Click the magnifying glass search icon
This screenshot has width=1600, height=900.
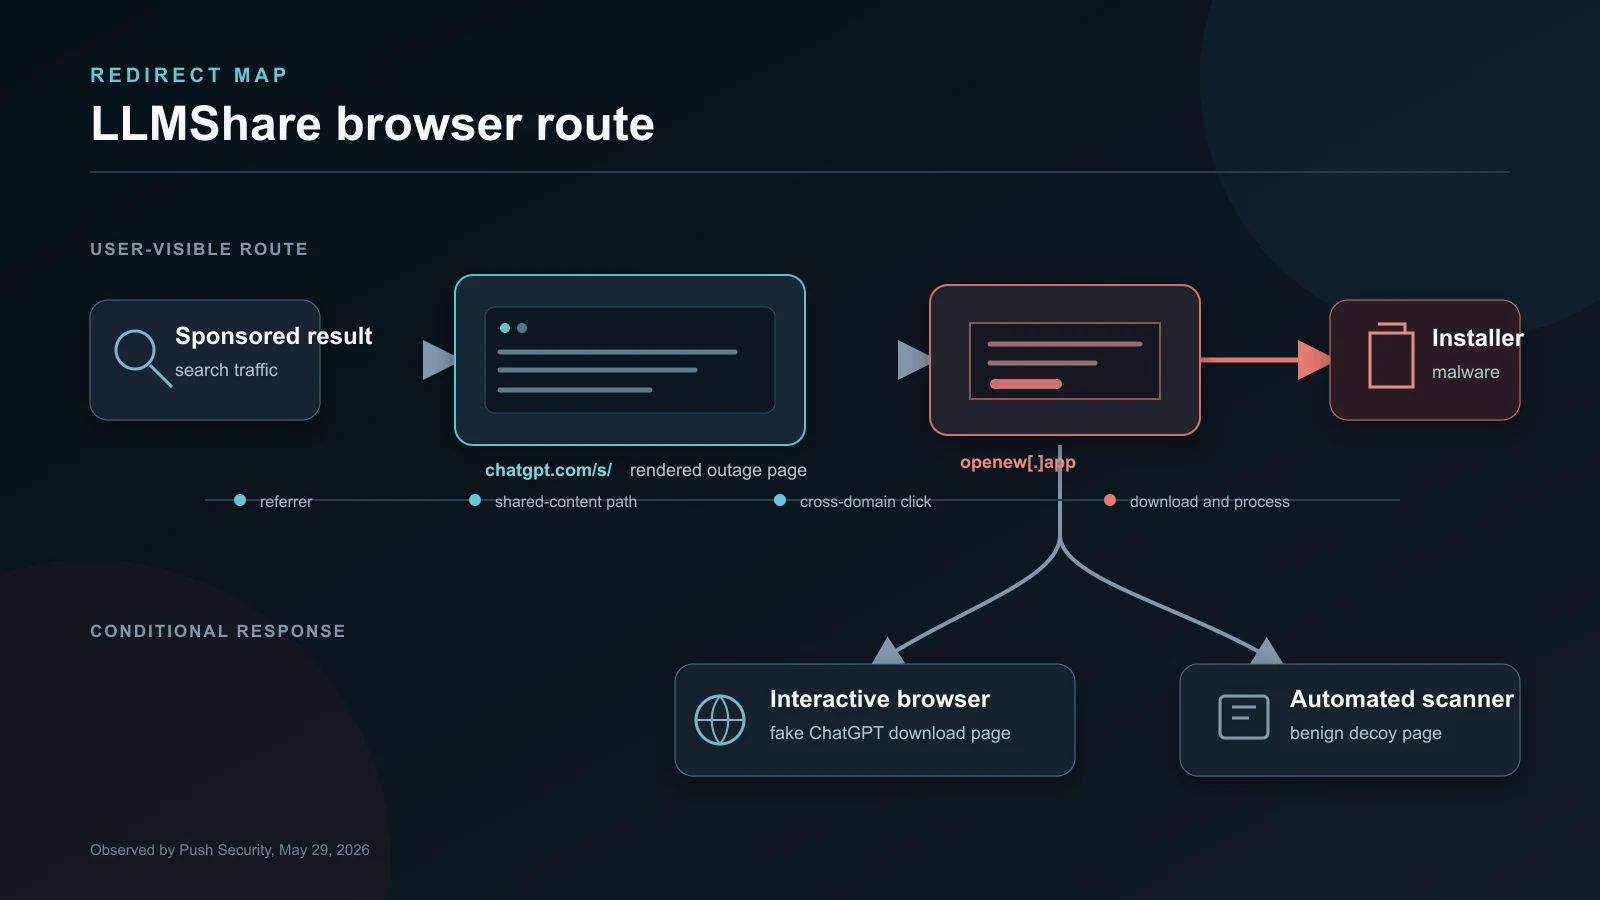(143, 358)
